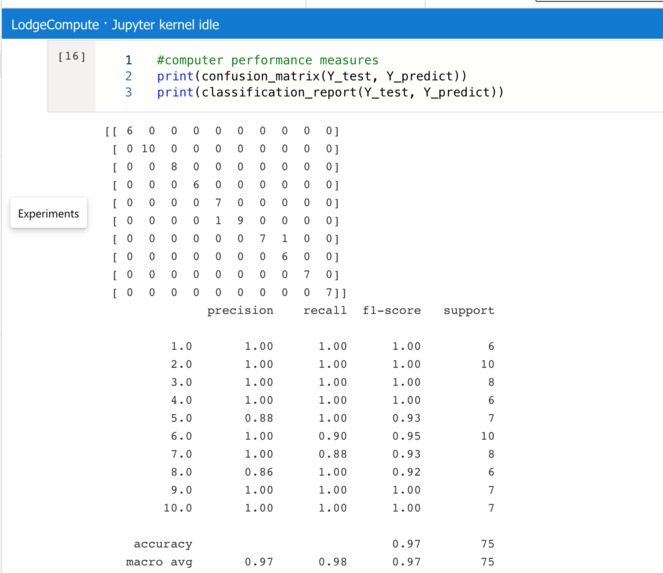Click the 'support' column header in output
This screenshot has width=663, height=573.
coord(468,311)
